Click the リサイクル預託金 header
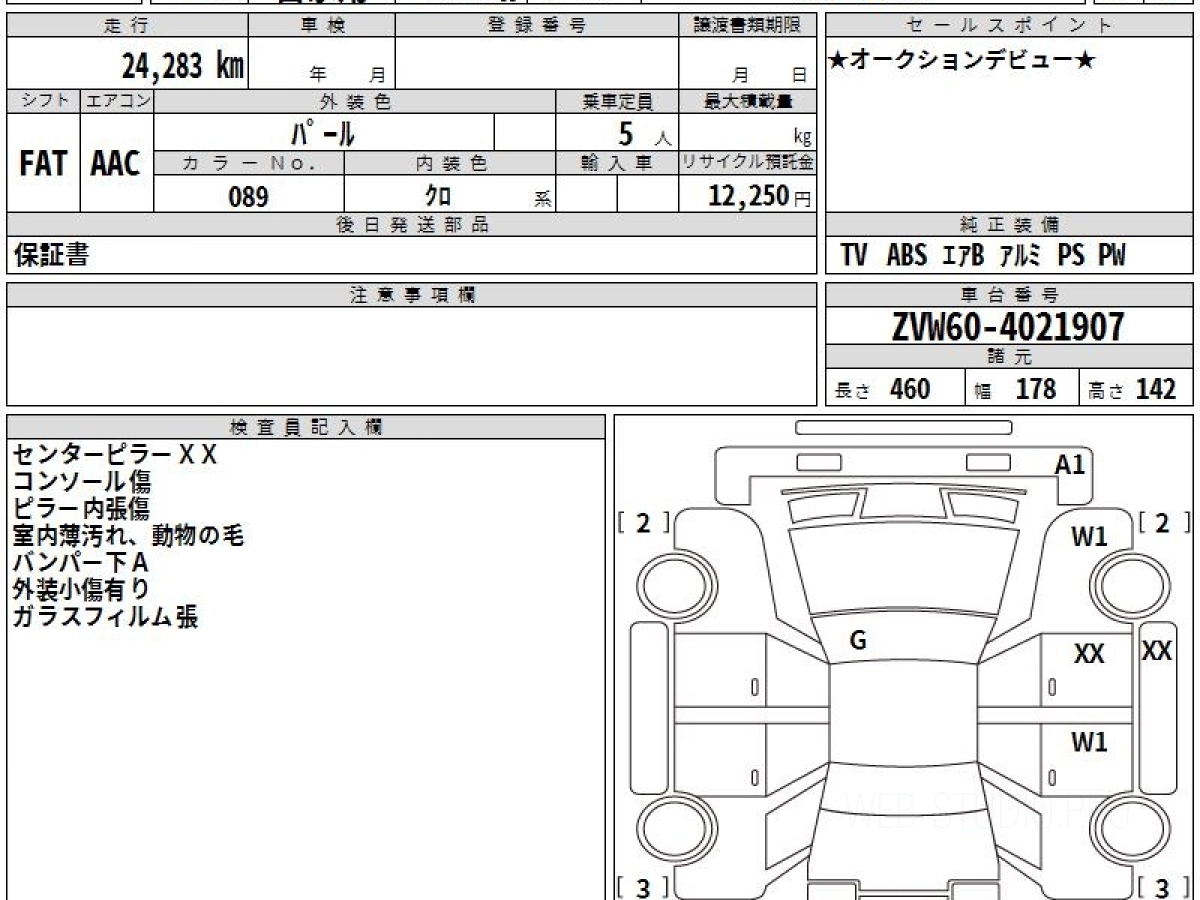 [x=748, y=163]
